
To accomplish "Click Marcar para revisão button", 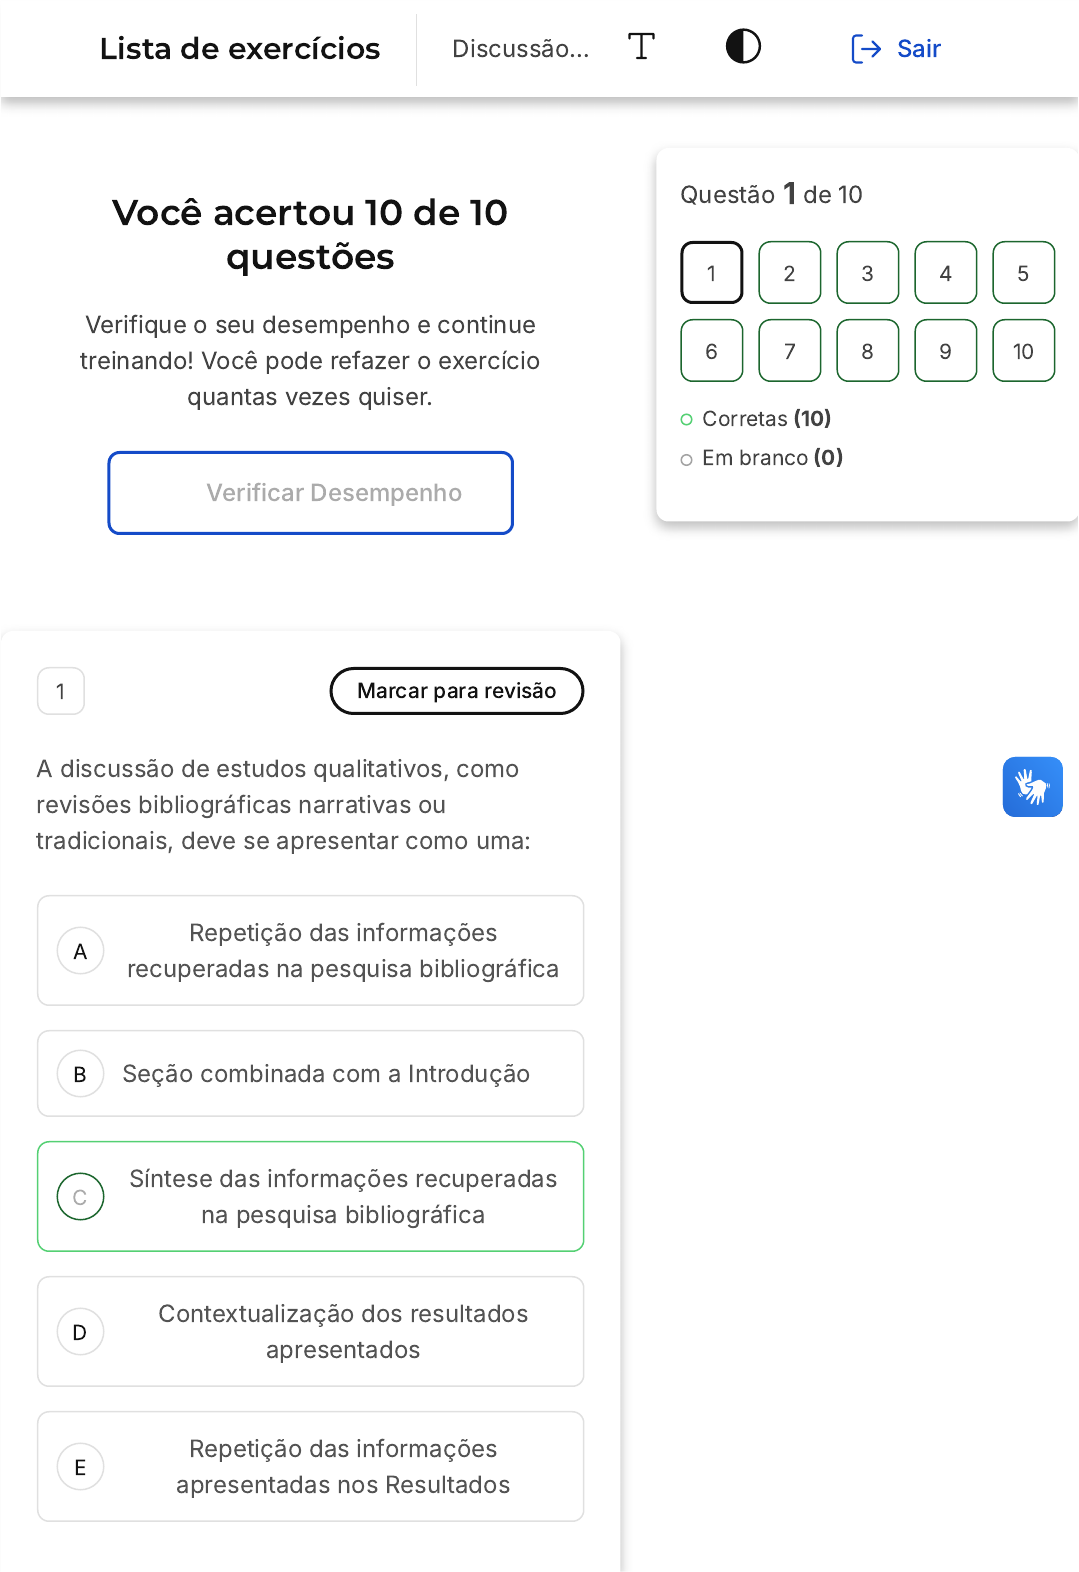I will click(x=457, y=691).
